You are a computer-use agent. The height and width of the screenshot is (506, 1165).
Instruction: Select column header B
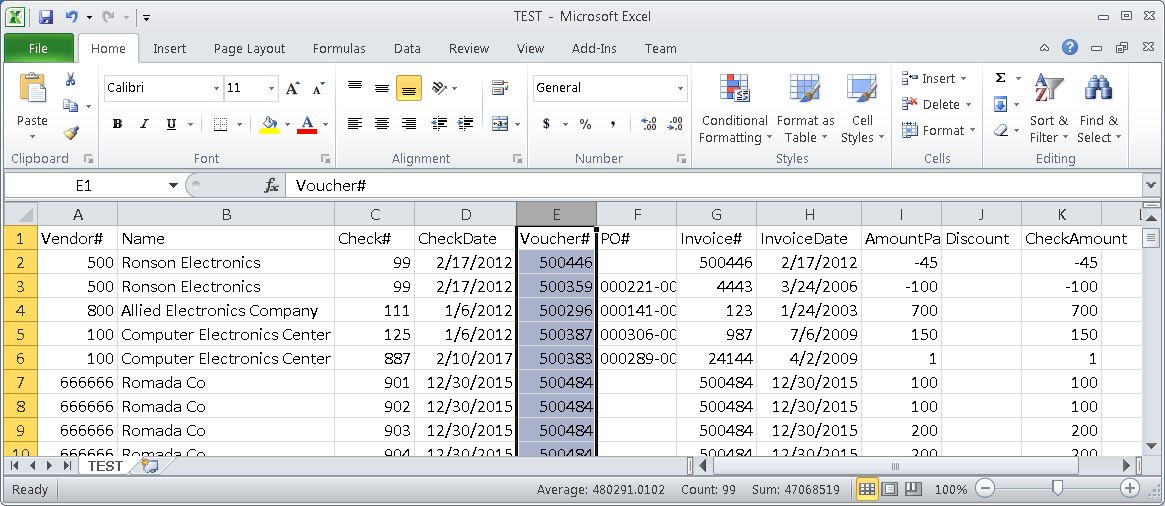(226, 214)
